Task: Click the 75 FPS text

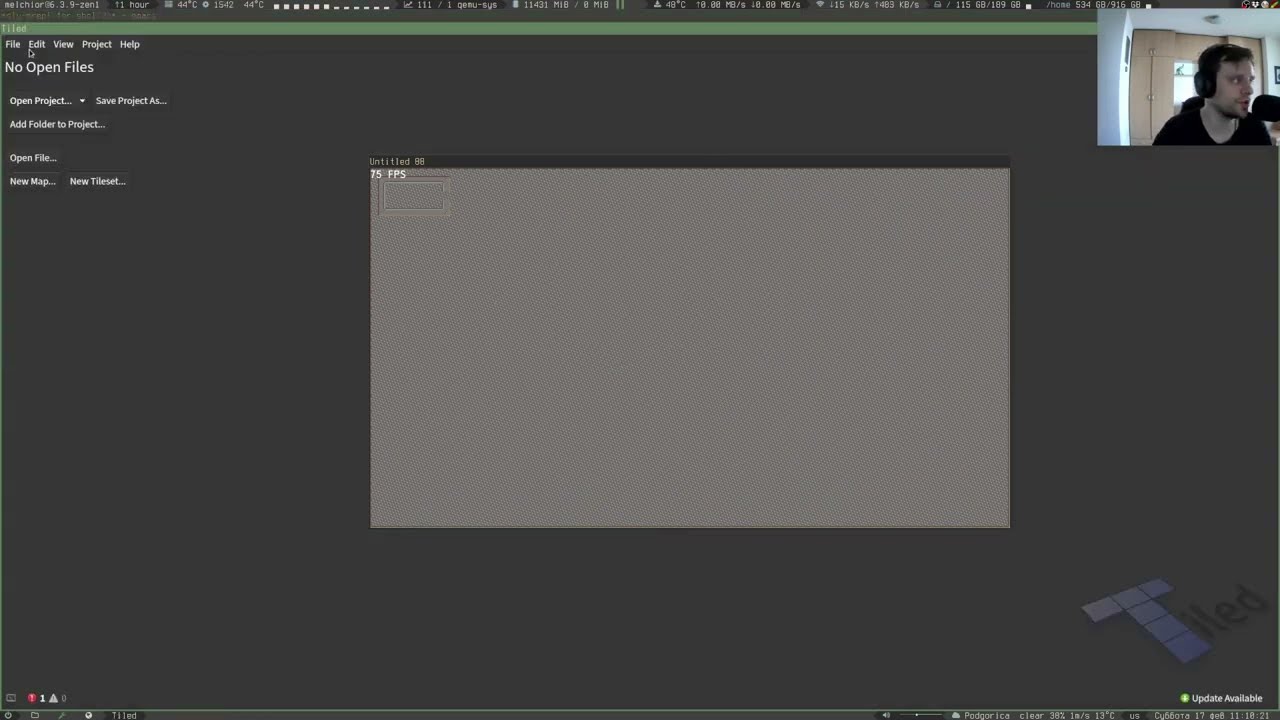Action: coord(388,174)
